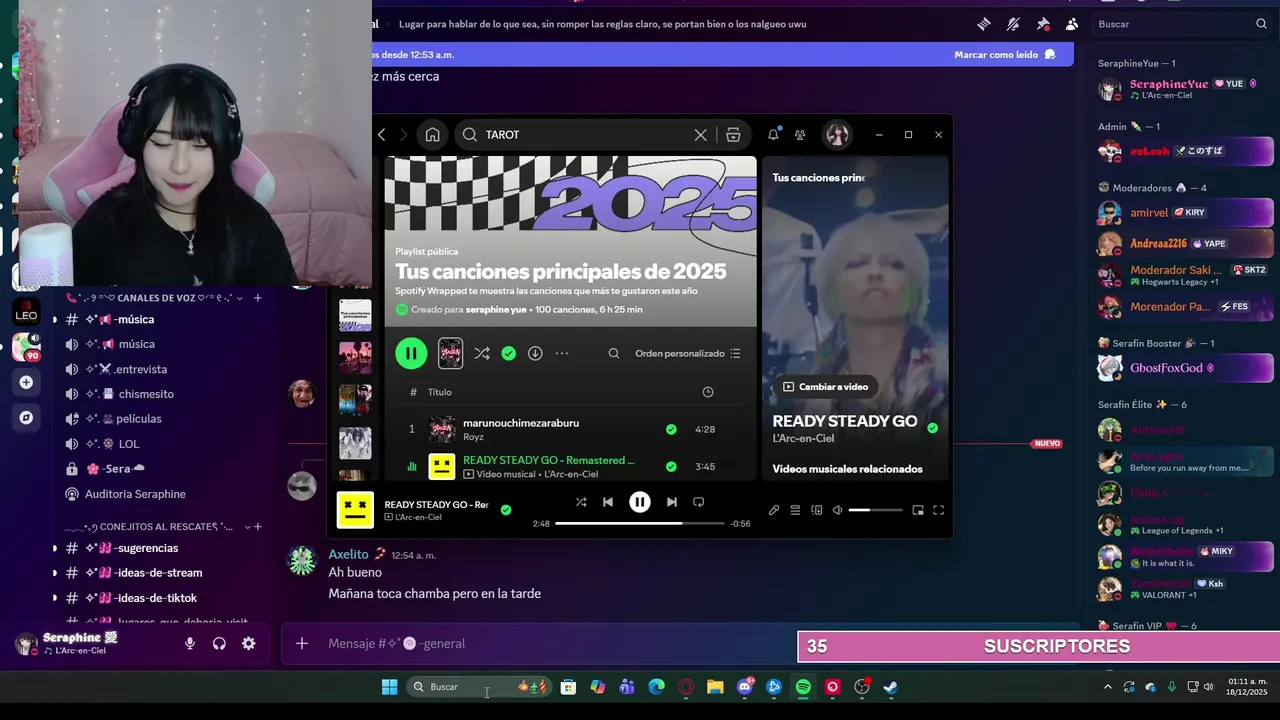1280x720 pixels.
Task: Toggle liked checkmark on marunouchimezaraburu row
Action: click(x=671, y=429)
